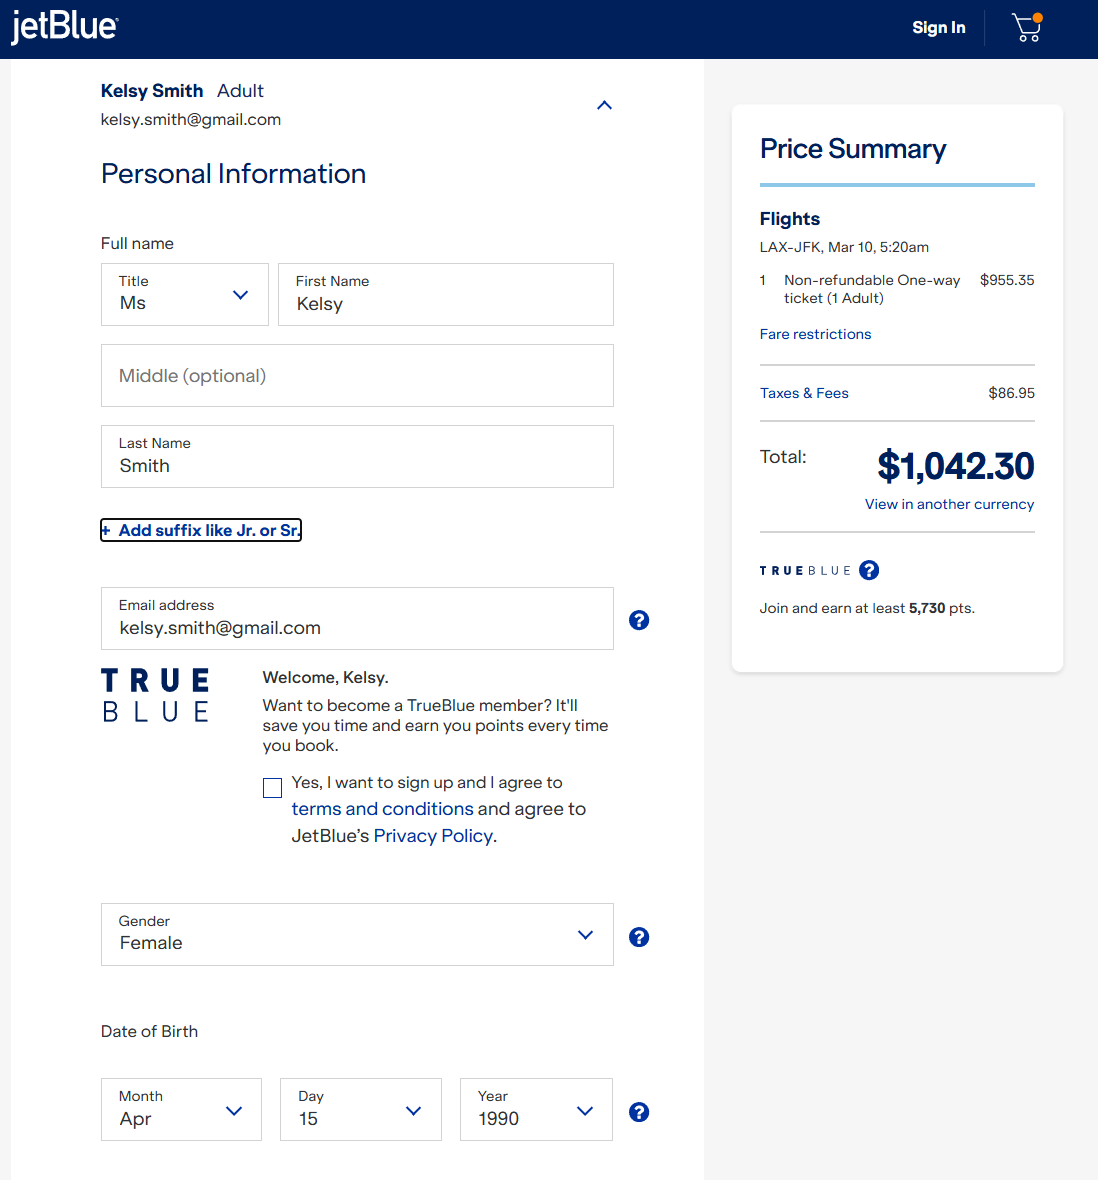1098x1180 pixels.
Task: Click help icon beside Email address
Action: click(639, 620)
